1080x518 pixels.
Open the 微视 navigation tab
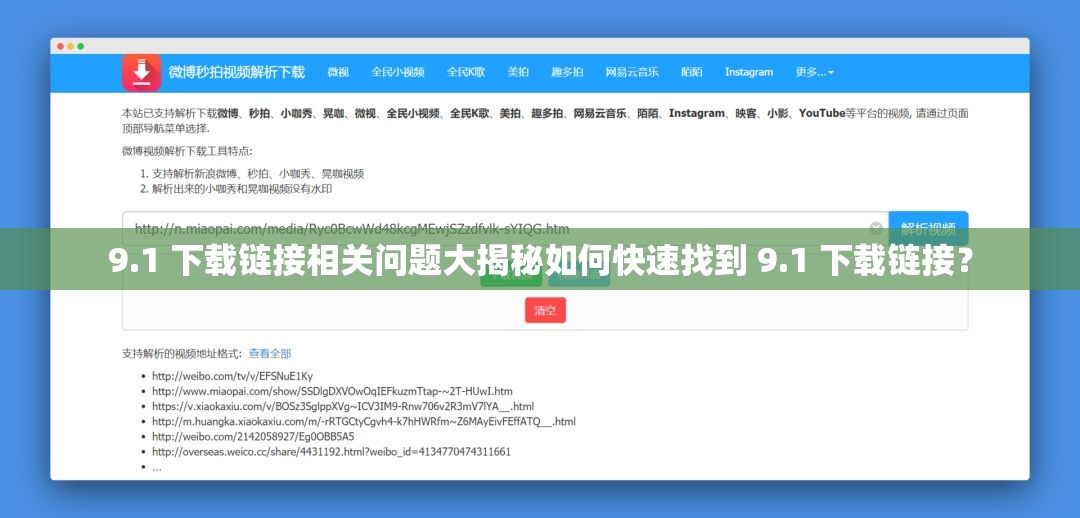tap(338, 72)
